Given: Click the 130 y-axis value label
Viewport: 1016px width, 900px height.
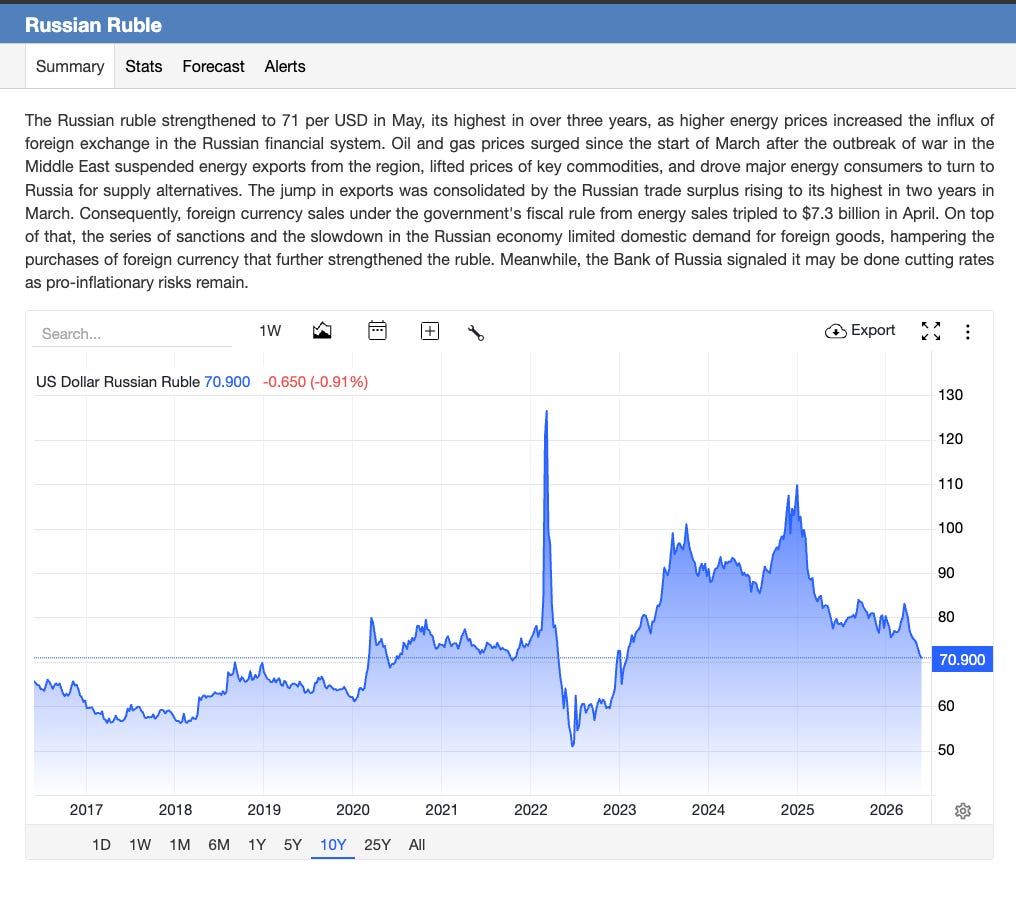Looking at the screenshot, I should point(950,395).
